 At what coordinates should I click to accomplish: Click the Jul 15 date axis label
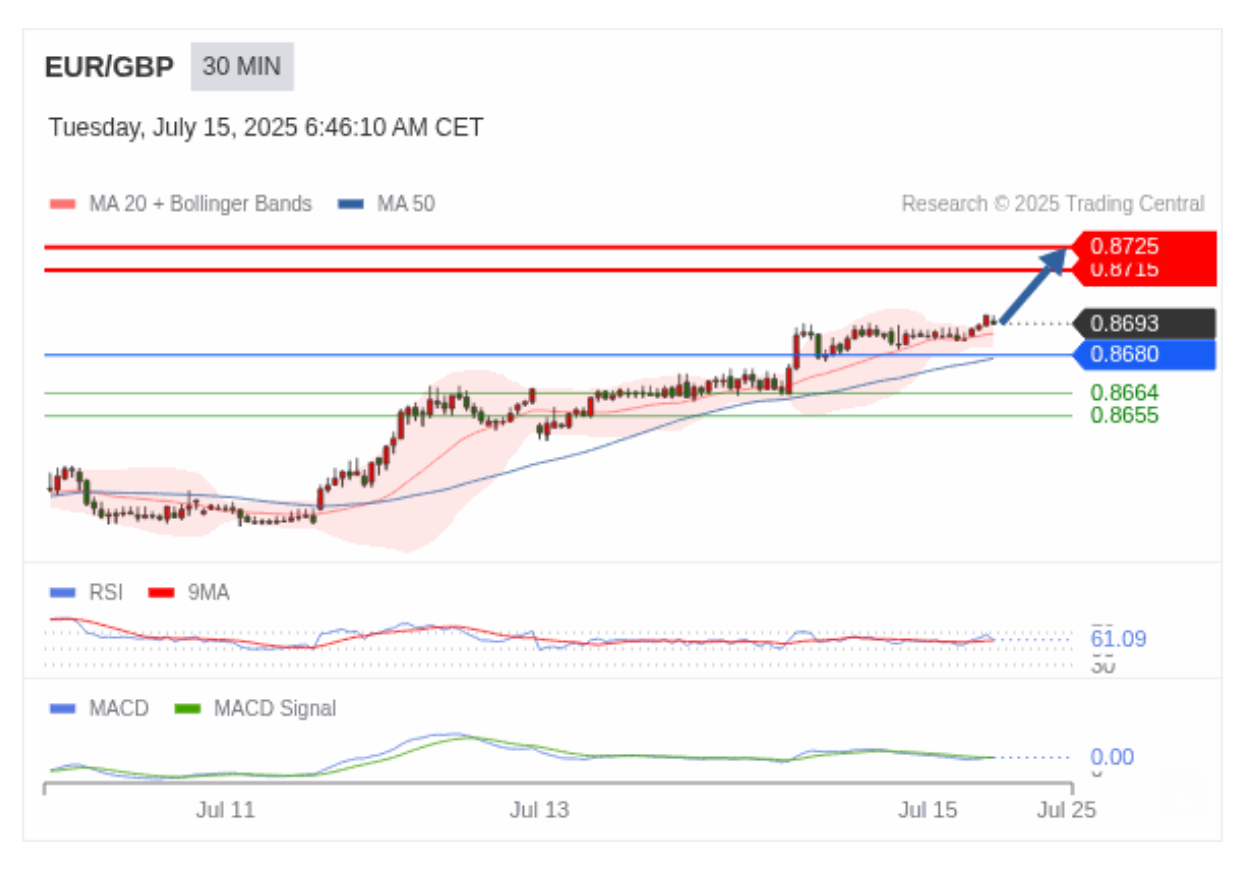coord(927,810)
